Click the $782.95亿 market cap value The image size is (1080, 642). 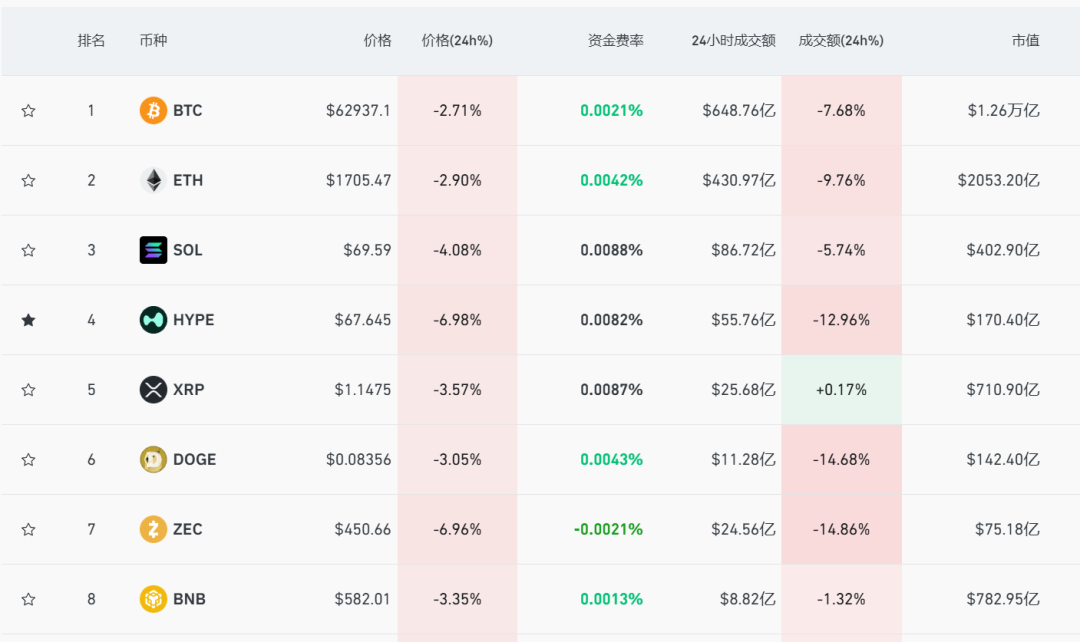pos(1003,599)
